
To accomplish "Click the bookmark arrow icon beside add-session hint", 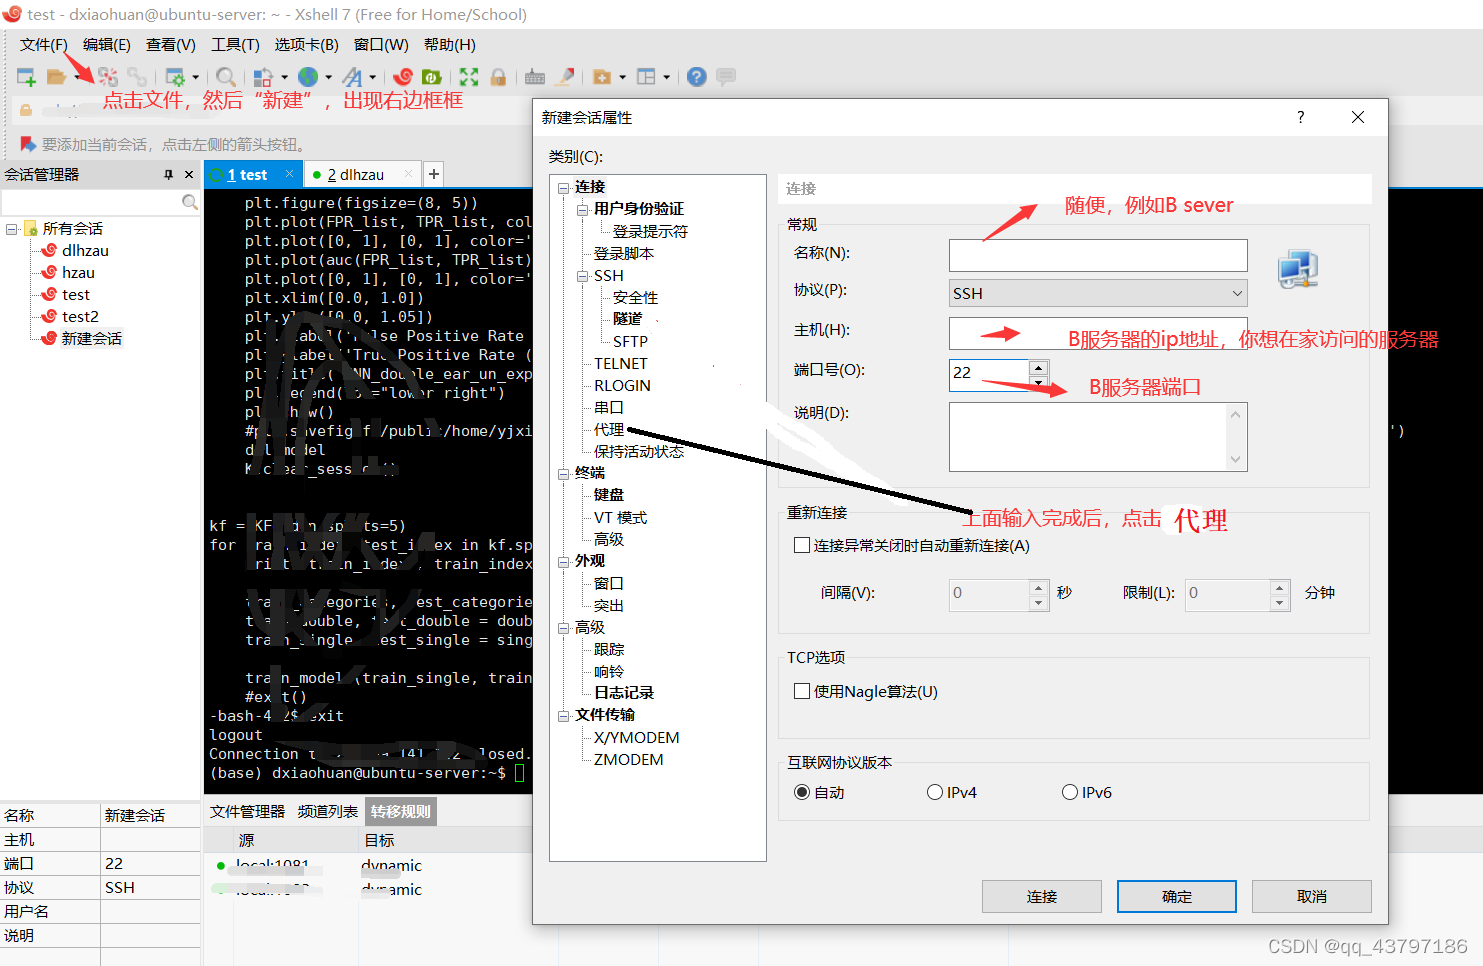I will [x=28, y=144].
